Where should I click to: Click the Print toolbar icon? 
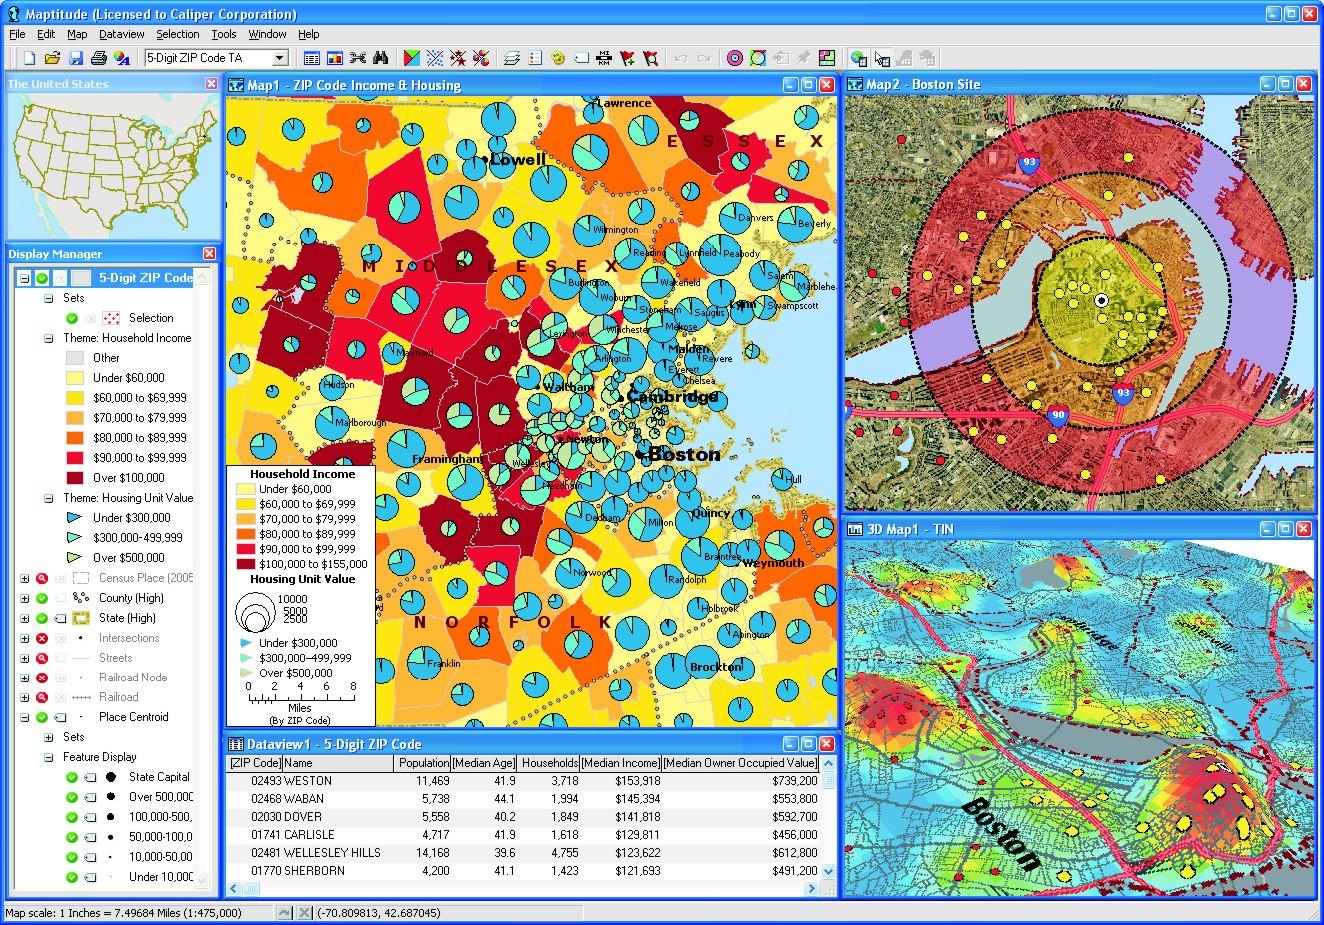tap(98, 58)
